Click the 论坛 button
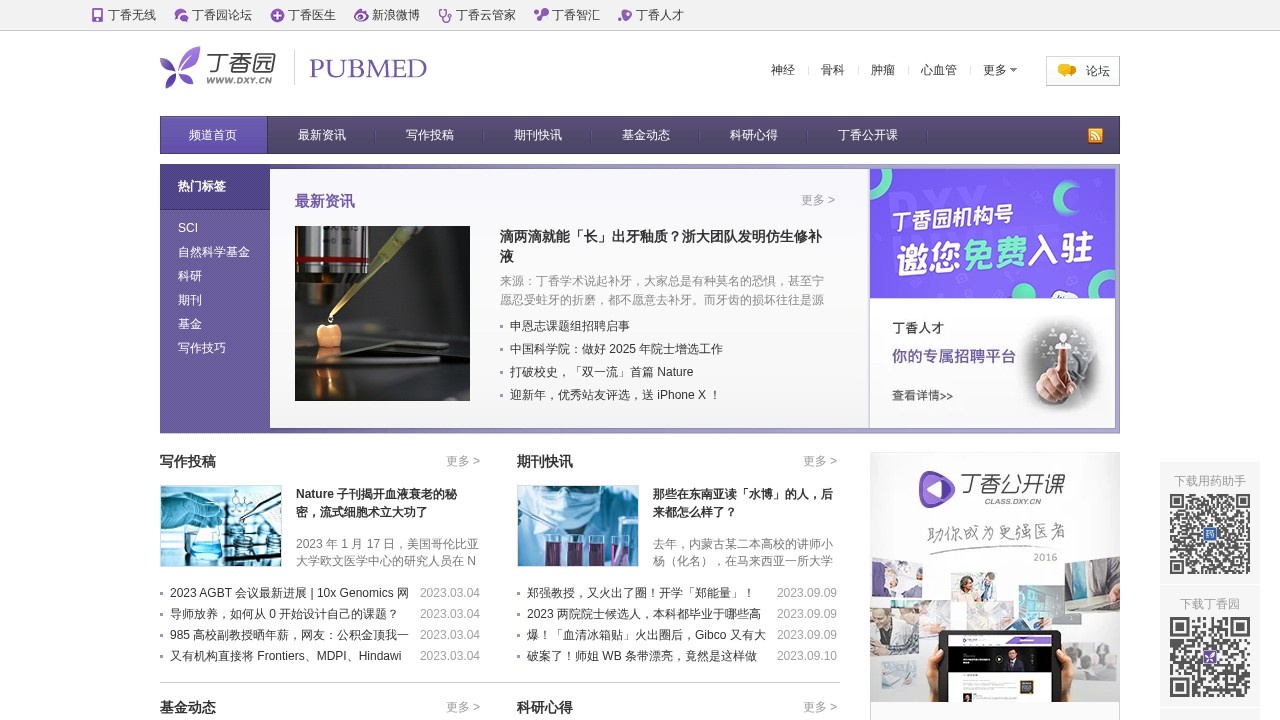The image size is (1280, 720). point(1083,71)
